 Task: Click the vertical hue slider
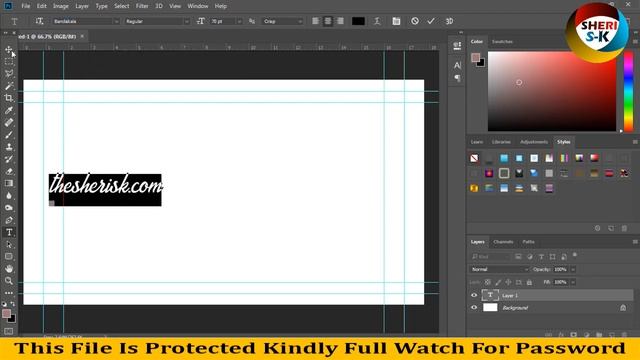tap(629, 91)
